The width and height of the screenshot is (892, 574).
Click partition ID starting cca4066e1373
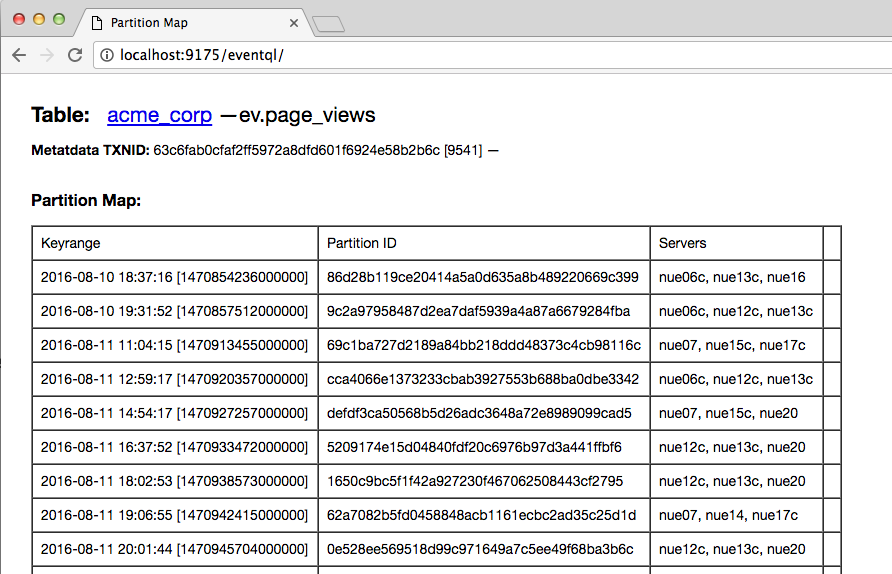[x=483, y=379]
